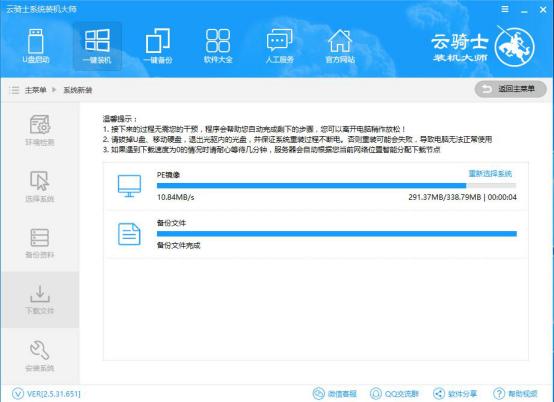Visit the 官方网站 home page
The height and width of the screenshot is (402, 554).
[340, 46]
